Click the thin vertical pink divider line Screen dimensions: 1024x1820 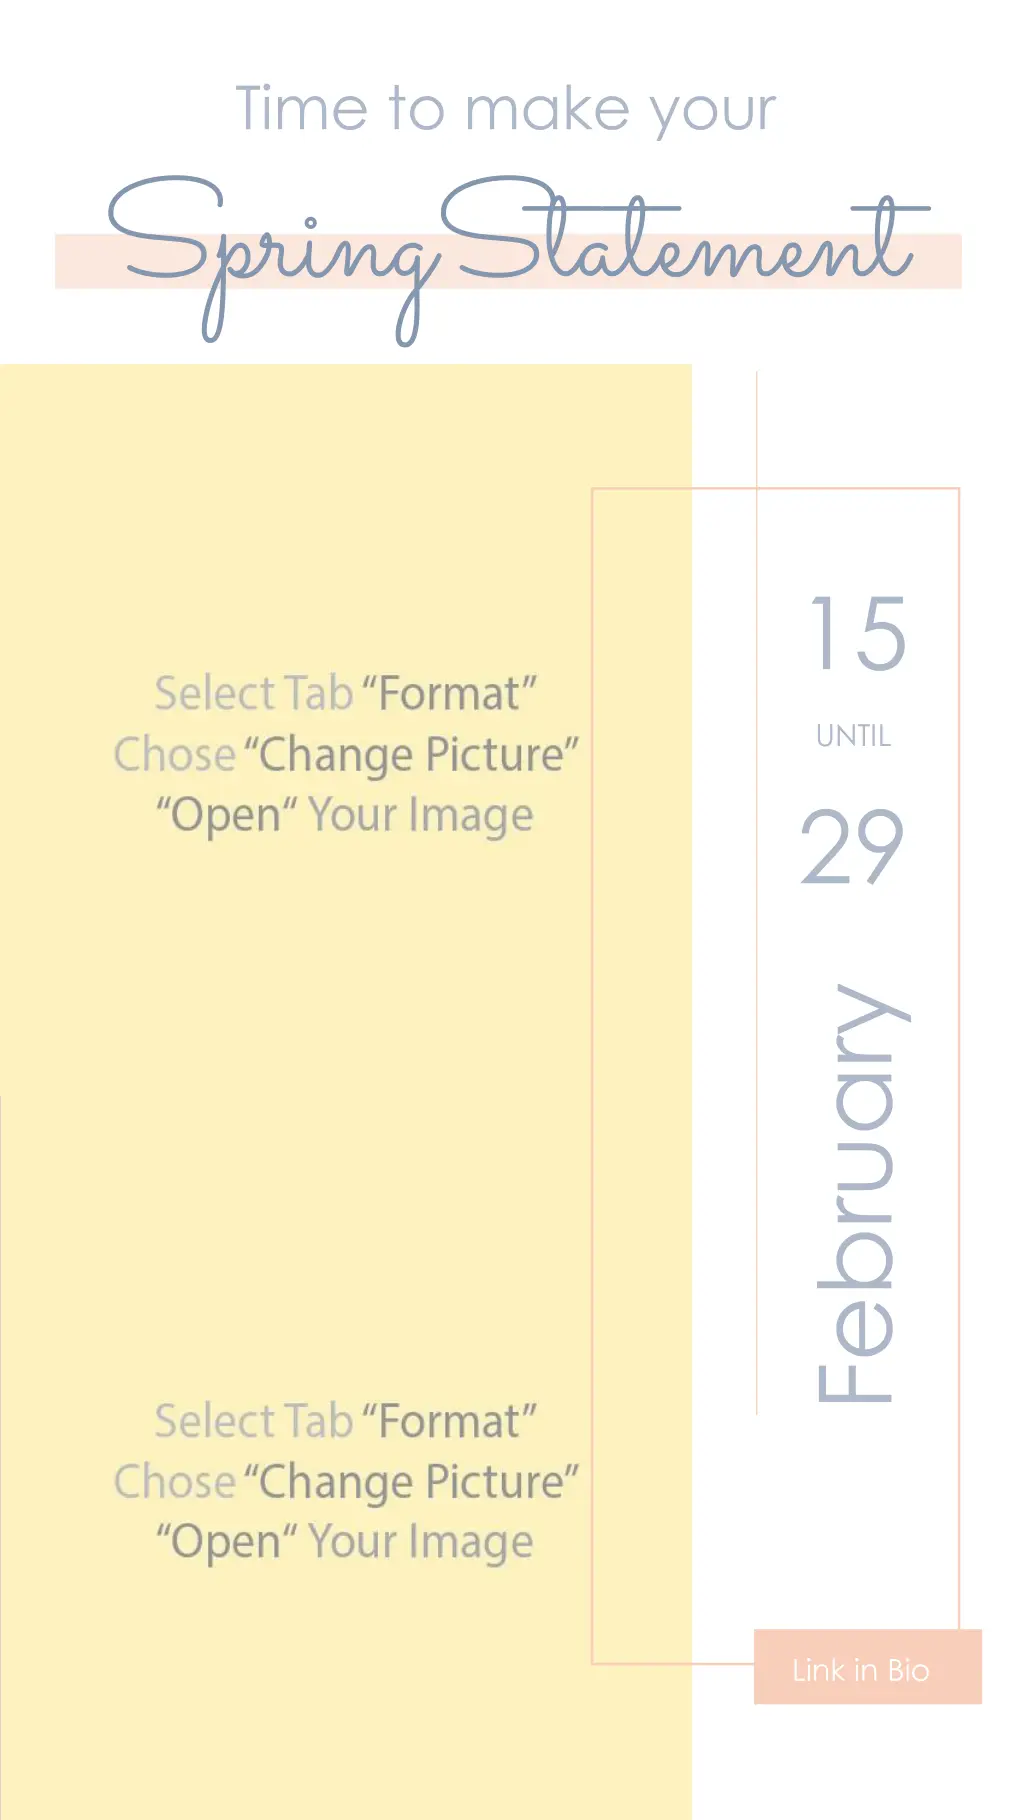tap(757, 892)
